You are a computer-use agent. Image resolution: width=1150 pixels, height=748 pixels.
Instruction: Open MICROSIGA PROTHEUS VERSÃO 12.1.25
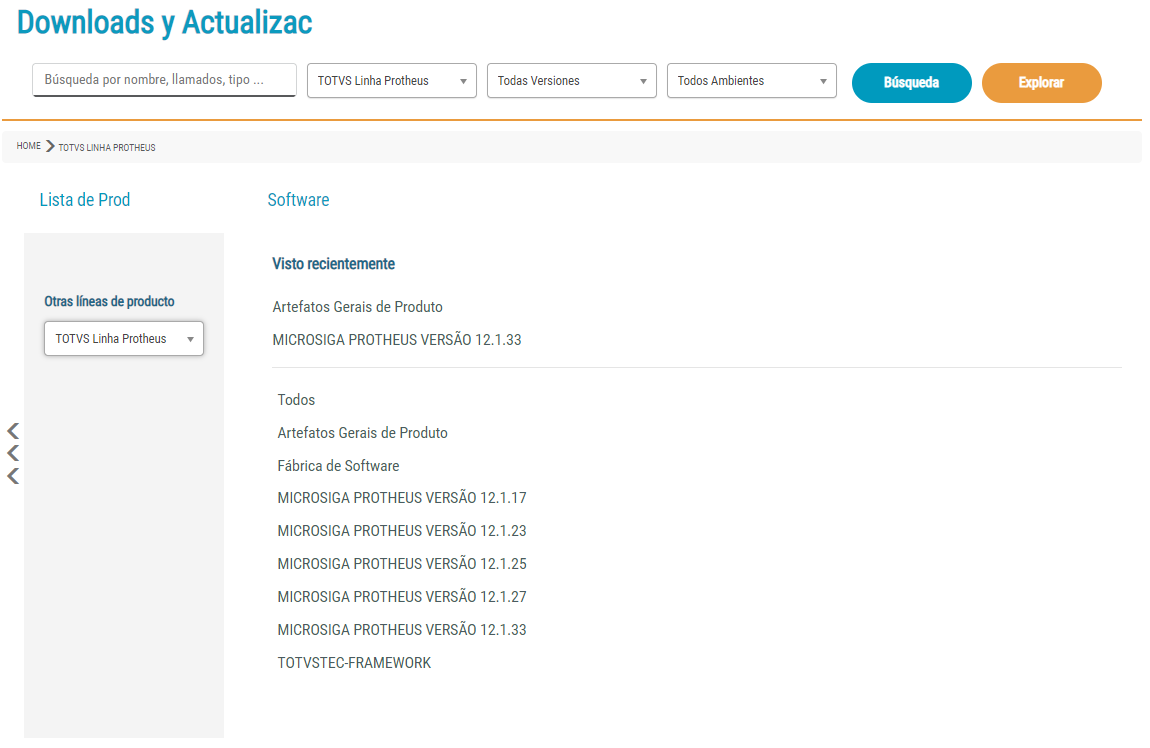[402, 564]
